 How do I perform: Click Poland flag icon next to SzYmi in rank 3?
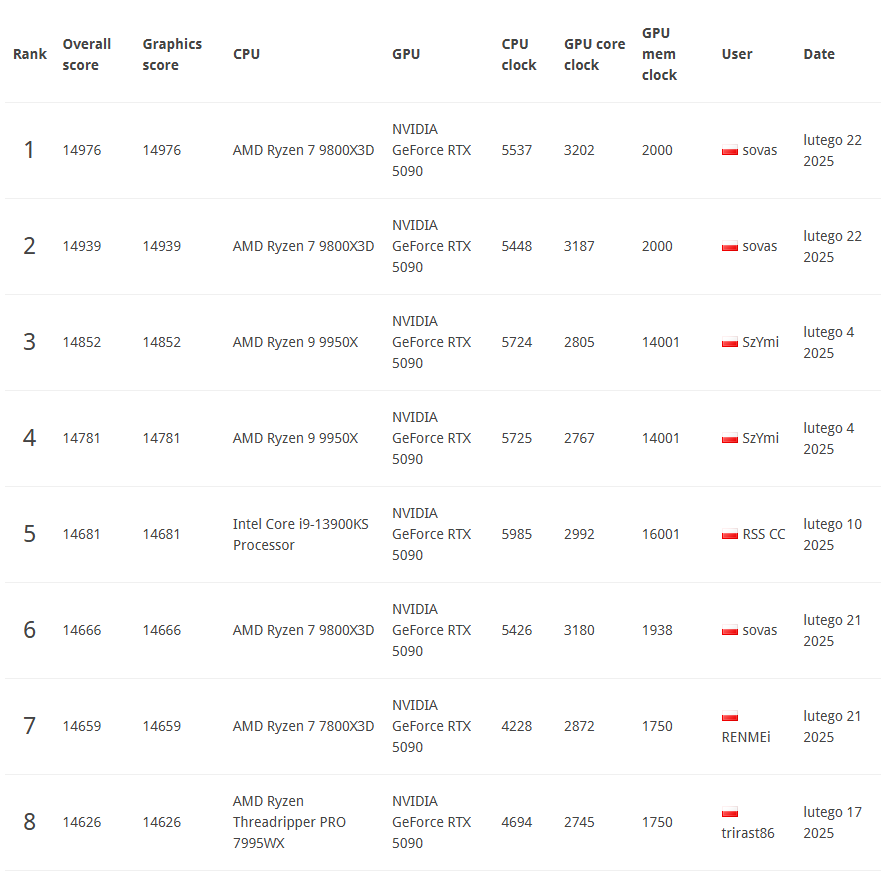pos(729,343)
